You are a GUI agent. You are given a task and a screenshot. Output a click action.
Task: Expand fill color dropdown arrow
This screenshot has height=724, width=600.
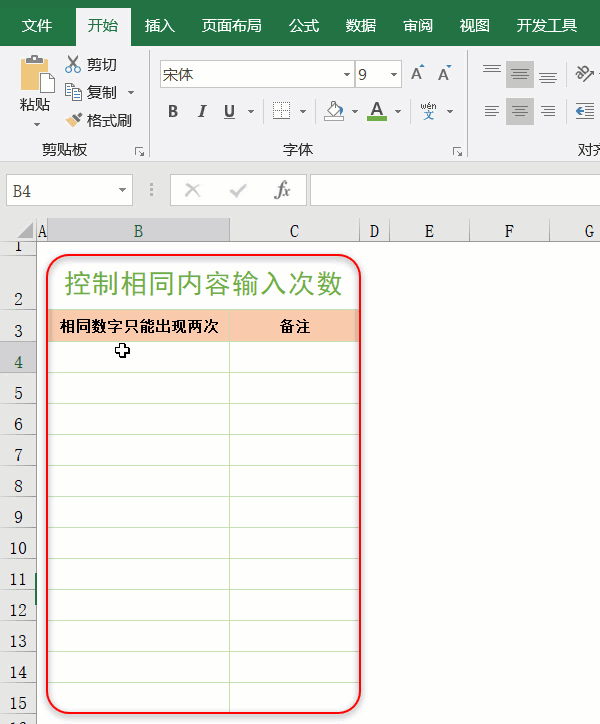pyautogui.click(x=355, y=111)
